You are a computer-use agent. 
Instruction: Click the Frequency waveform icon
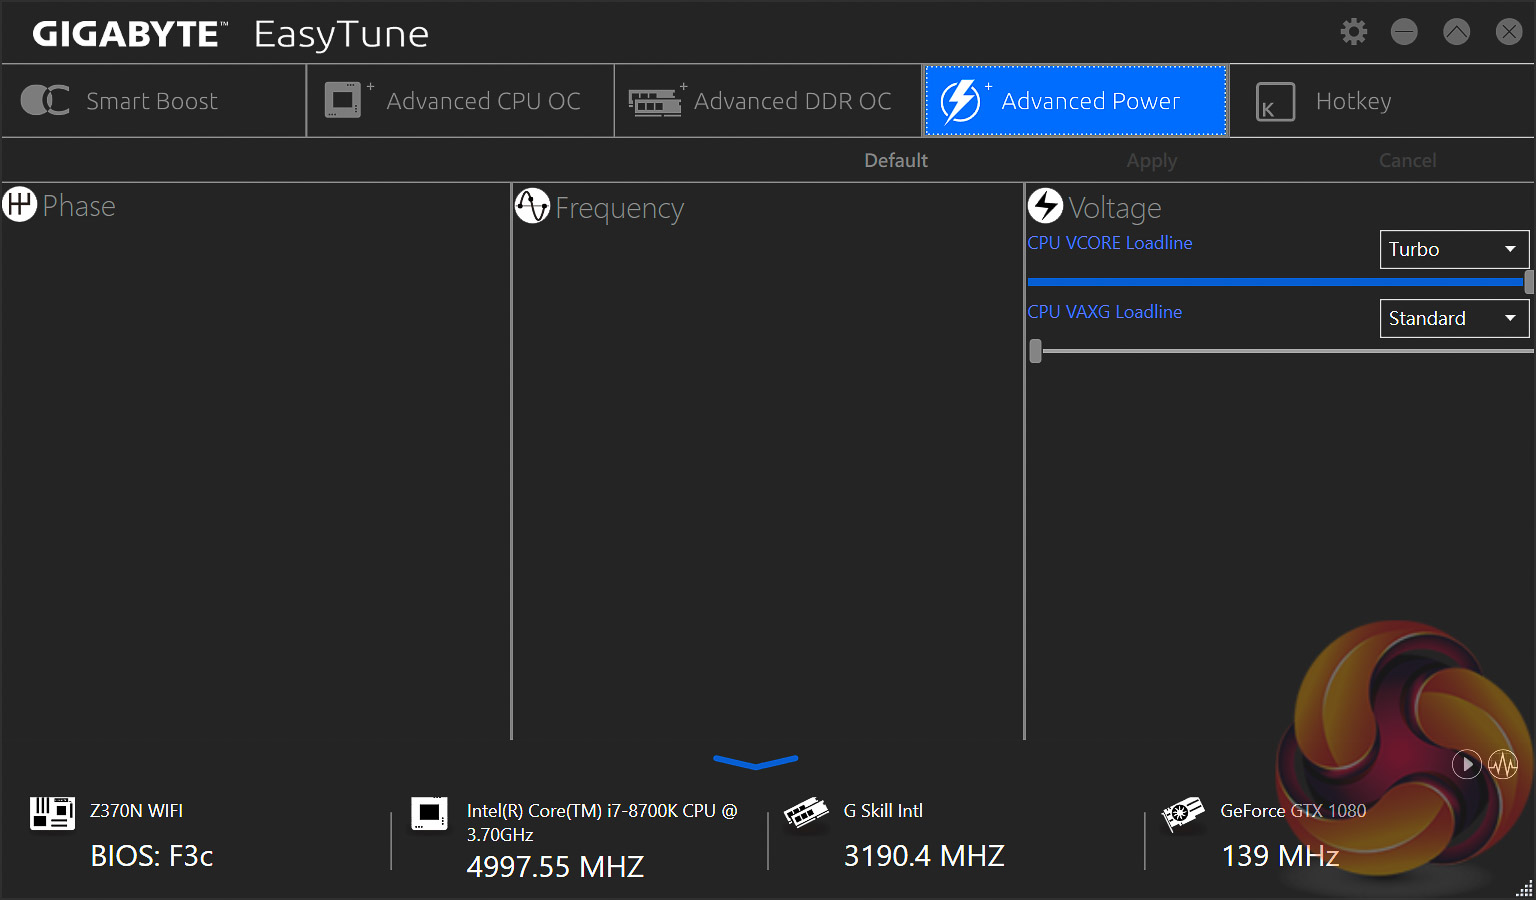pyautogui.click(x=532, y=206)
